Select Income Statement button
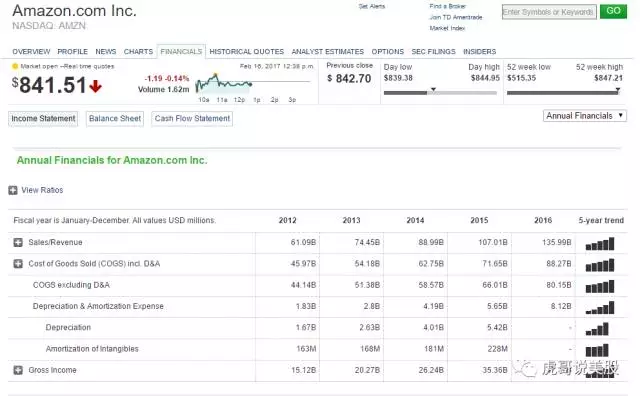 point(43,119)
